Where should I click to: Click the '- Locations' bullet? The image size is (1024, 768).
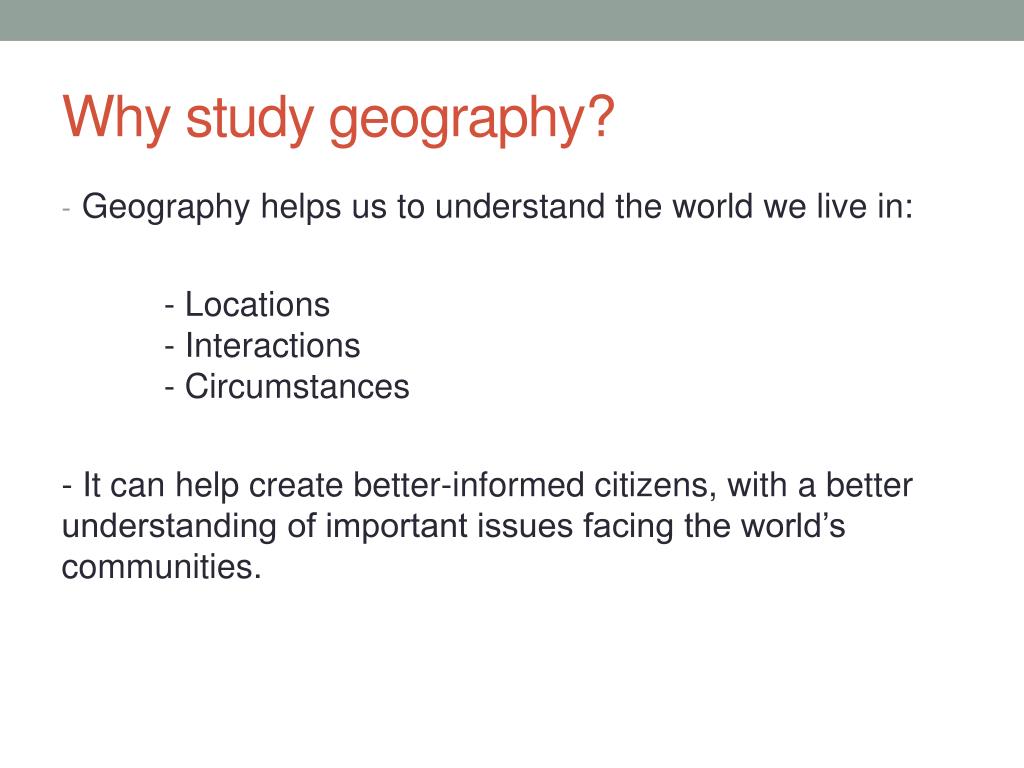point(248,305)
